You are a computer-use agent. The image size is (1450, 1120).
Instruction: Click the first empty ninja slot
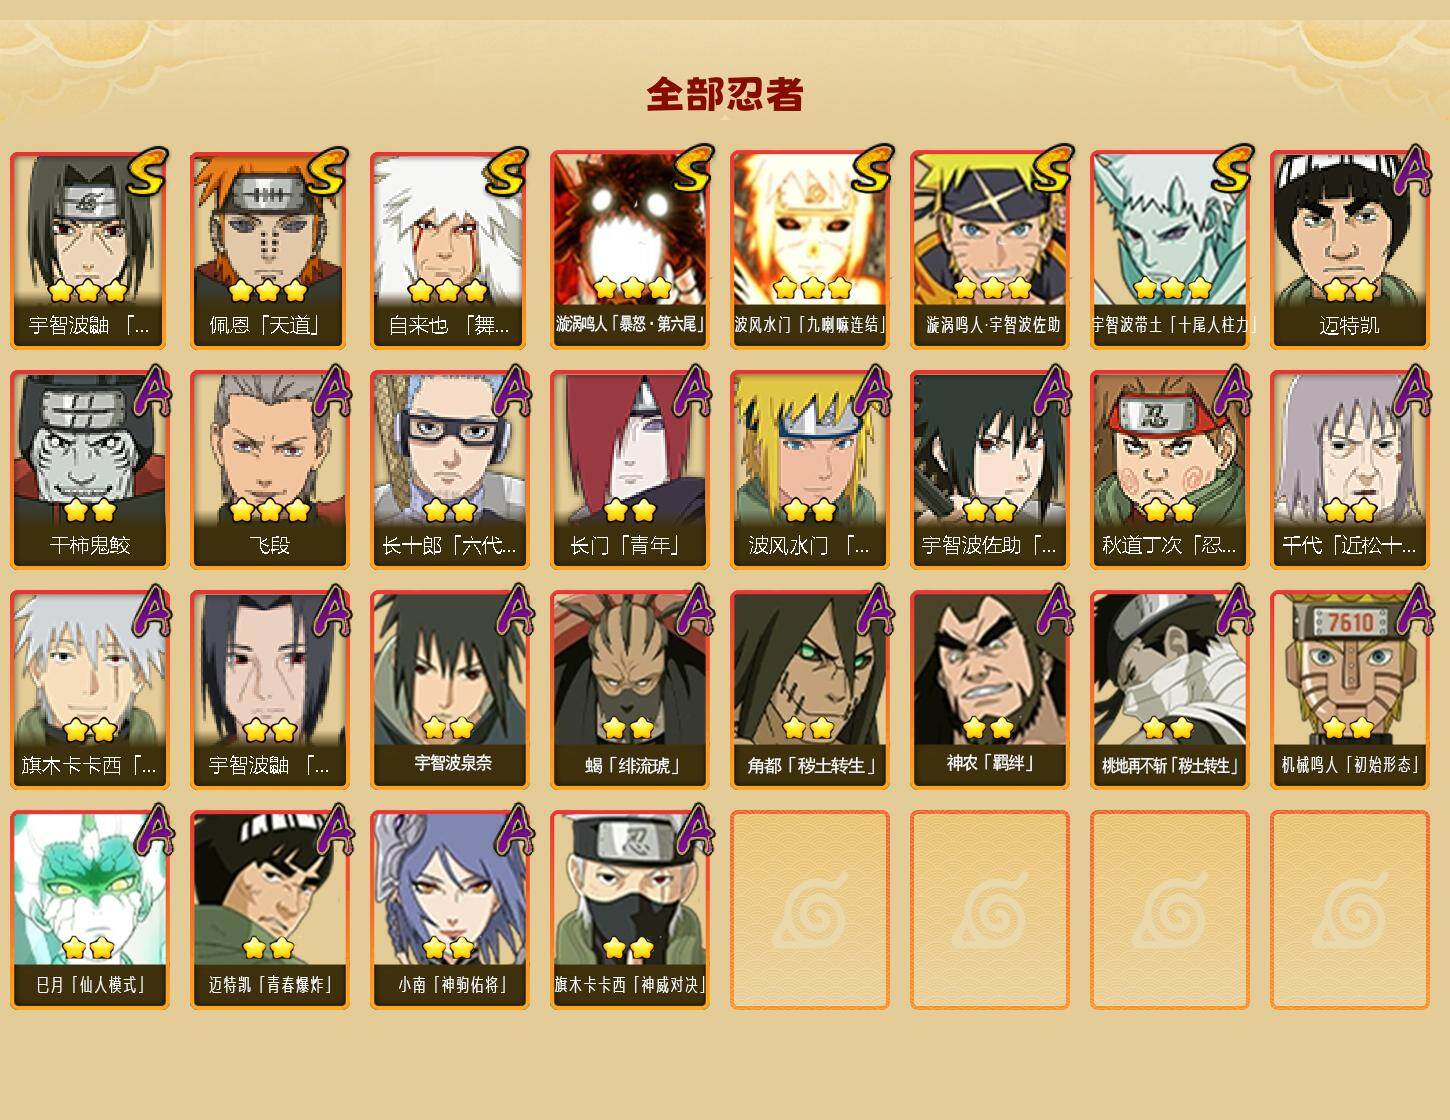[810, 910]
